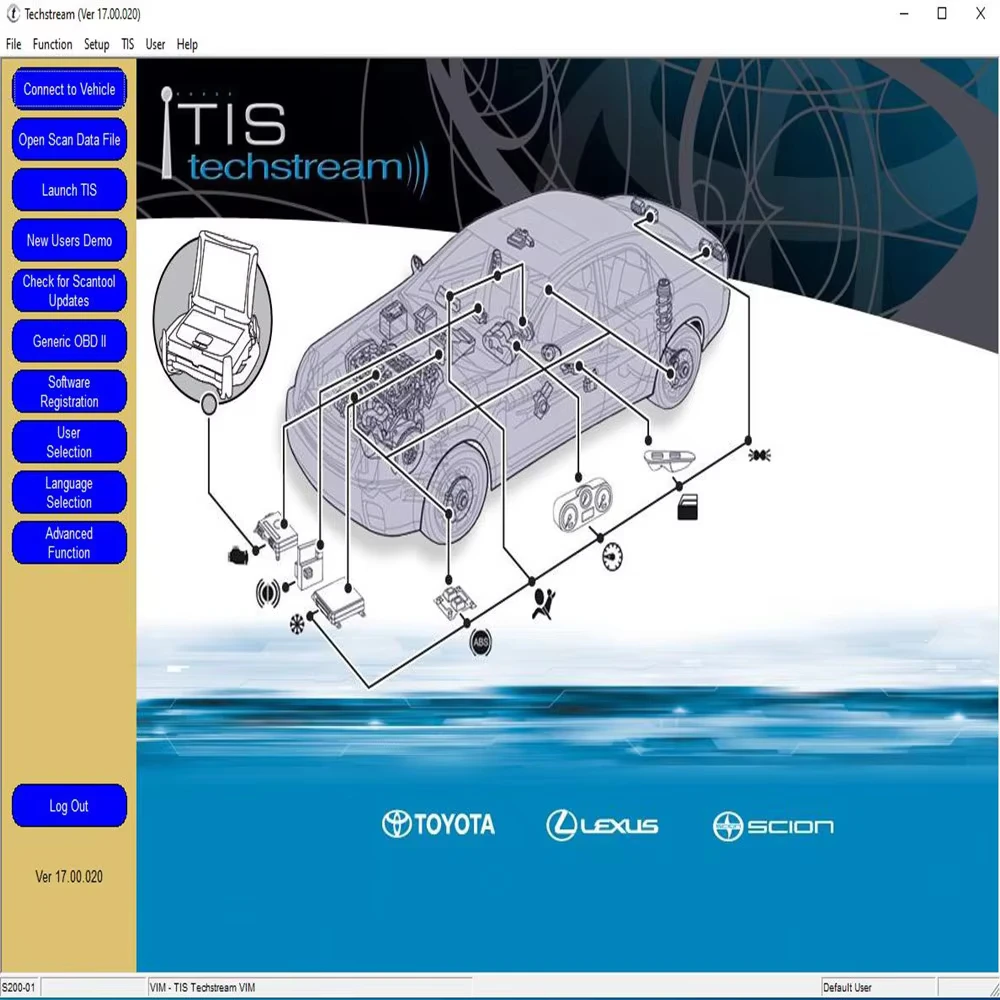Click the headlight sun-shaped icon

click(759, 455)
